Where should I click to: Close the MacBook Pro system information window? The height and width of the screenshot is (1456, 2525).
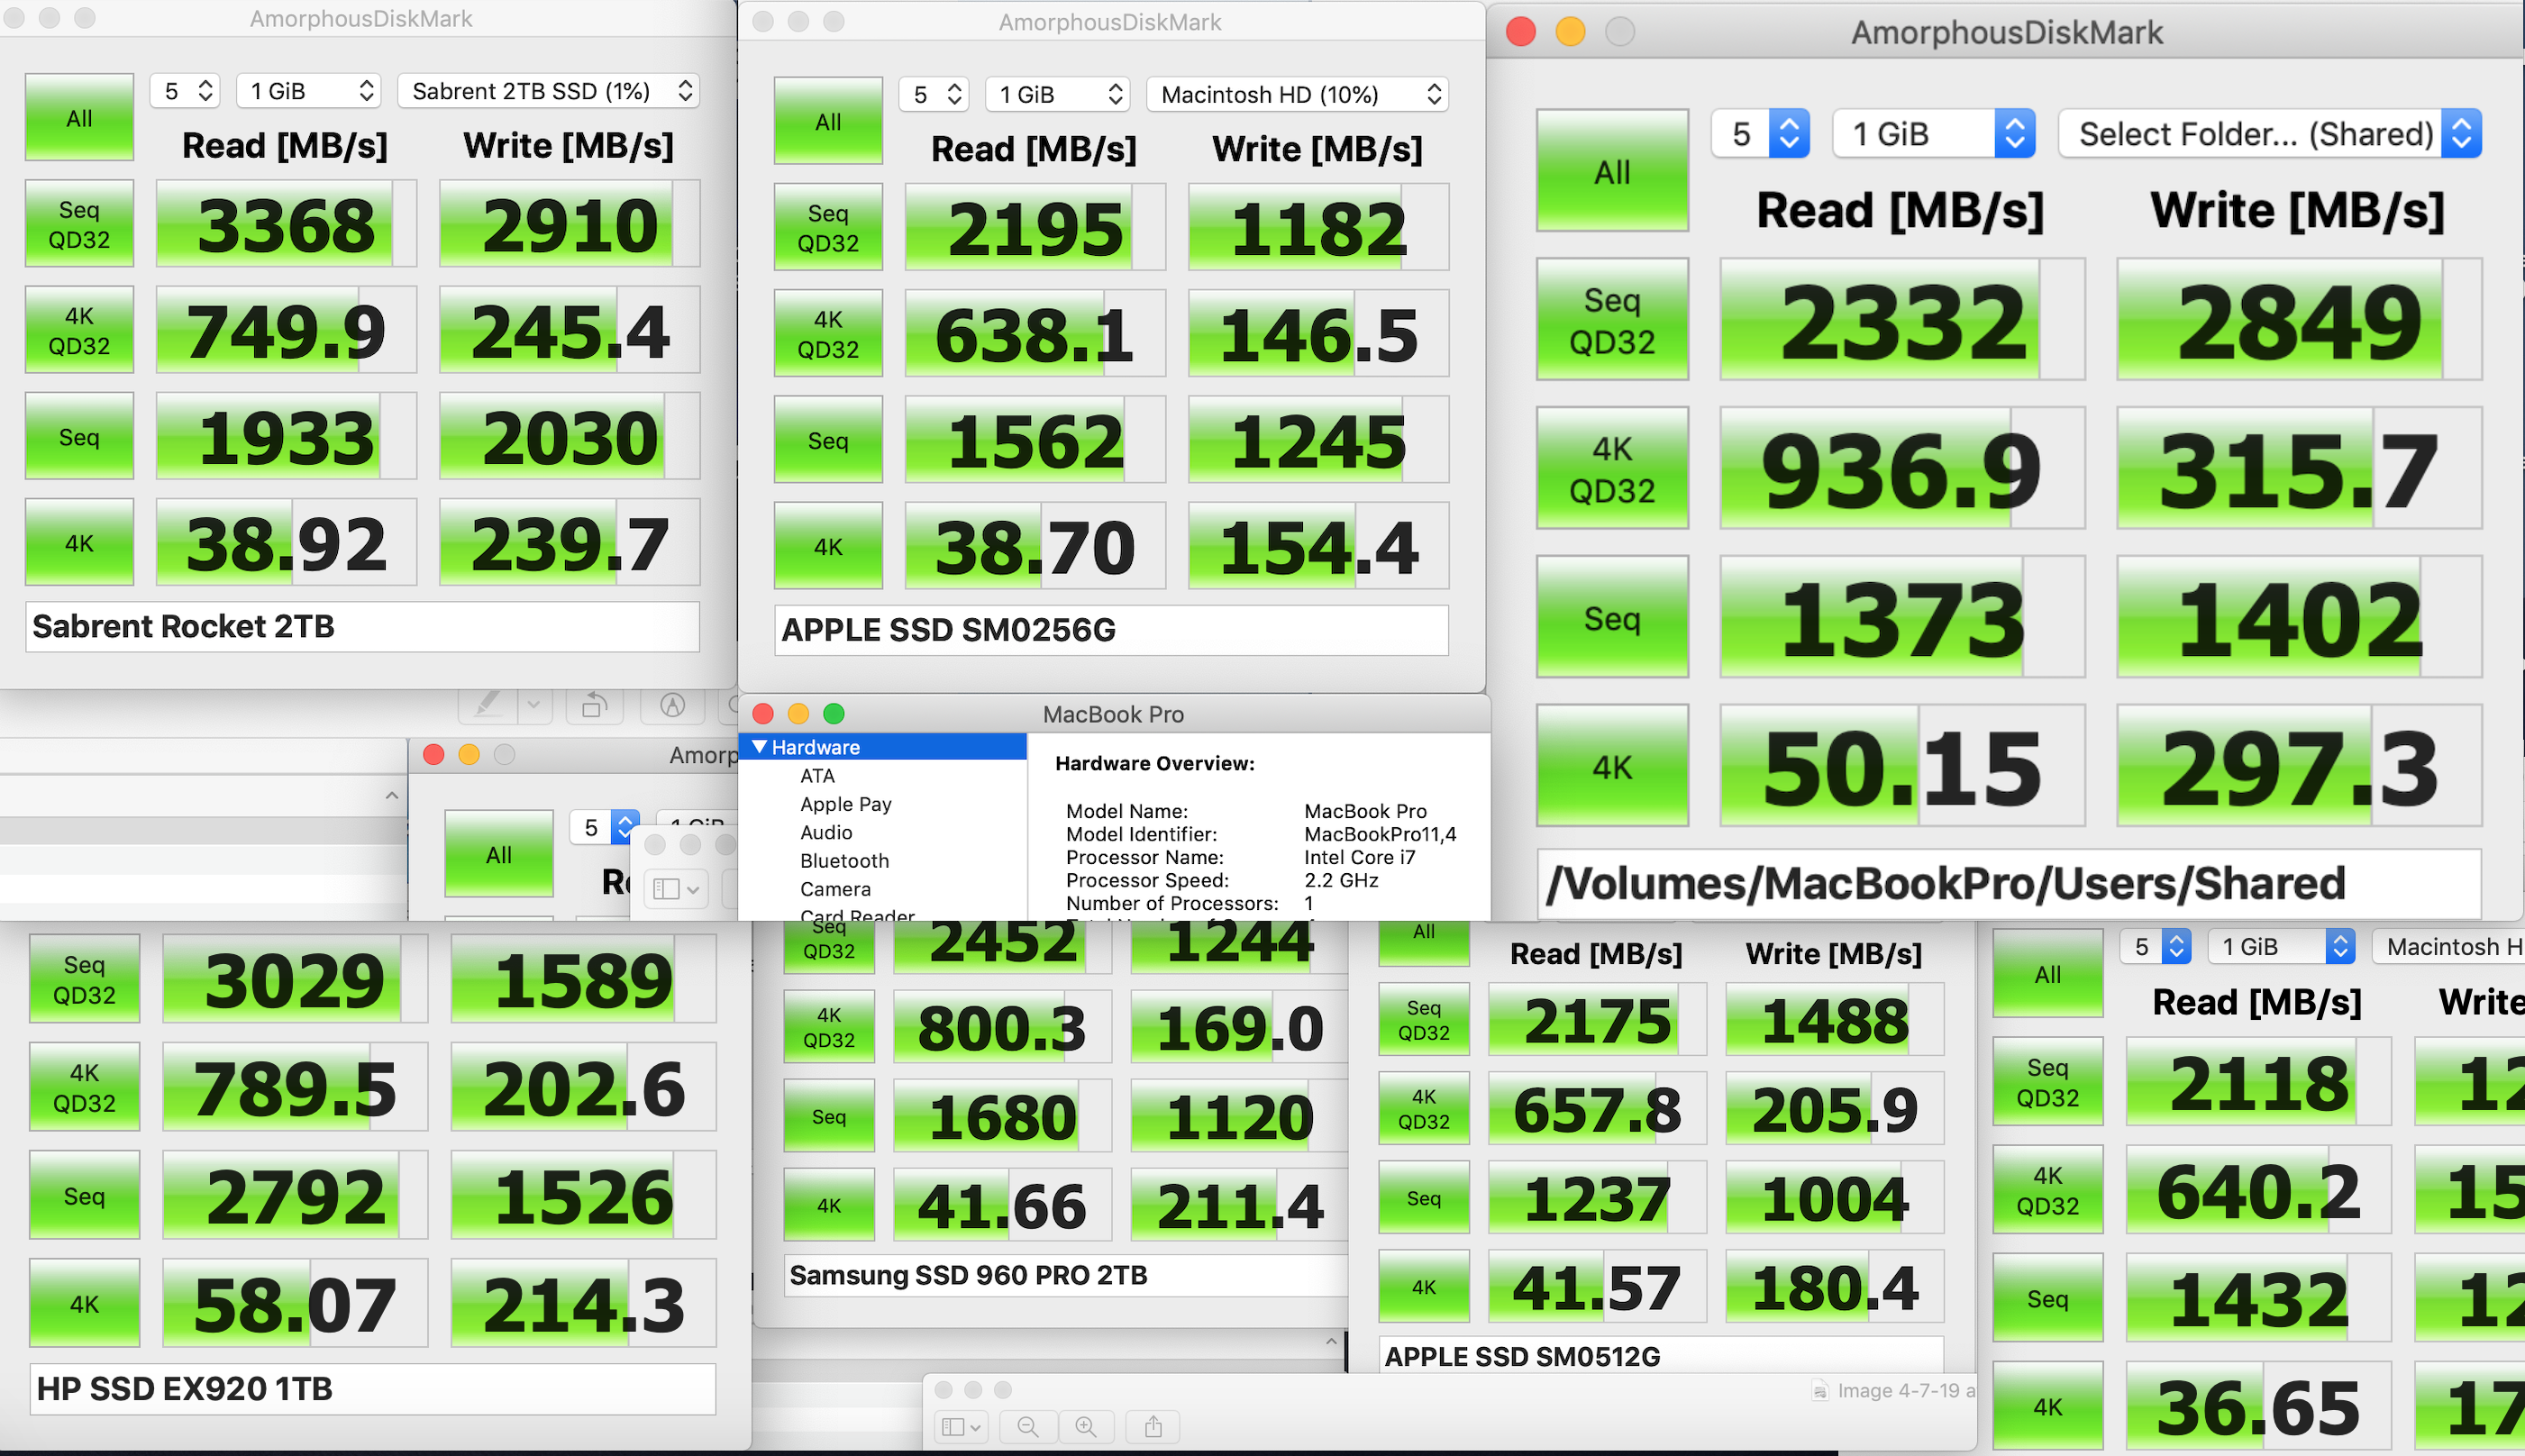pyautogui.click(x=763, y=713)
